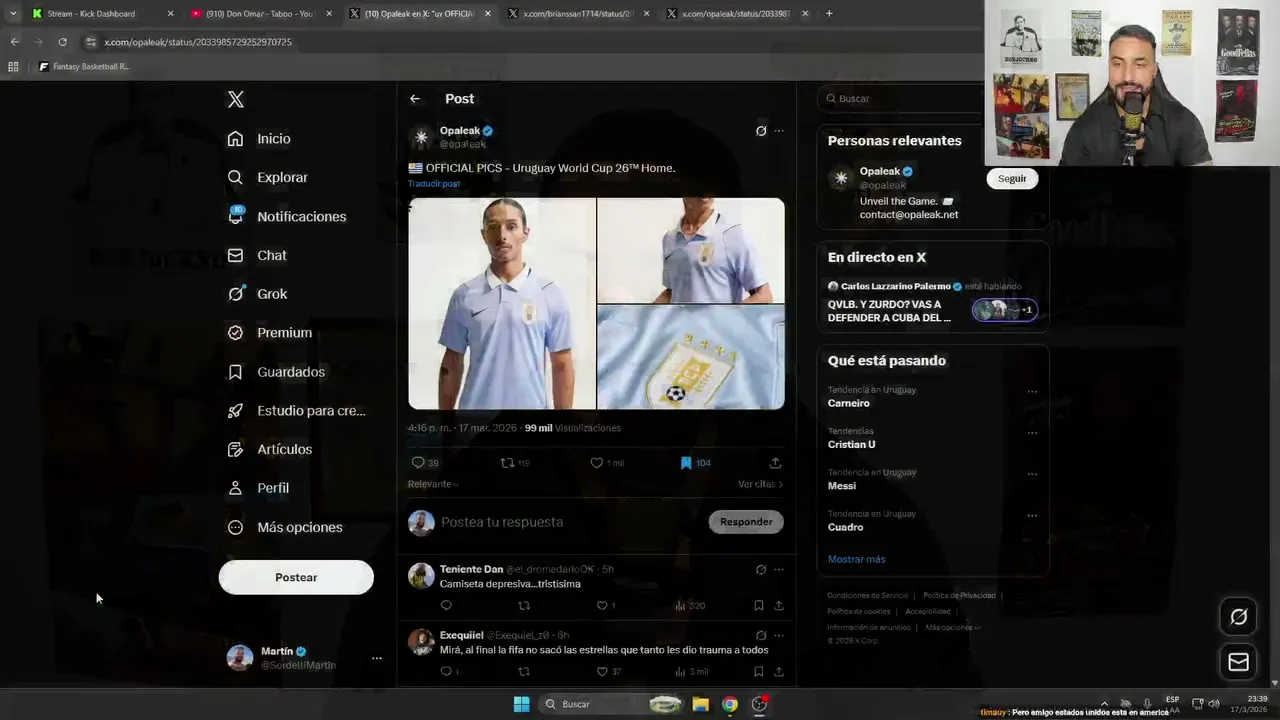This screenshot has width=1280, height=720.
Task: Open the jersey collar close-up image
Action: point(691,250)
